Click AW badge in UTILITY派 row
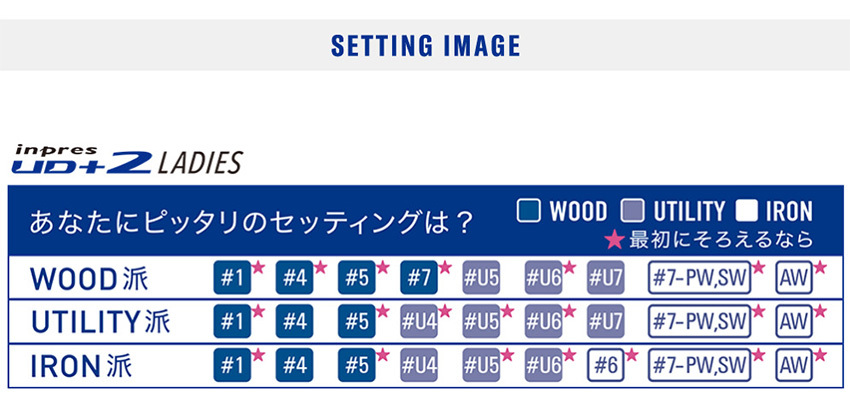This screenshot has width=850, height=409. [x=794, y=322]
